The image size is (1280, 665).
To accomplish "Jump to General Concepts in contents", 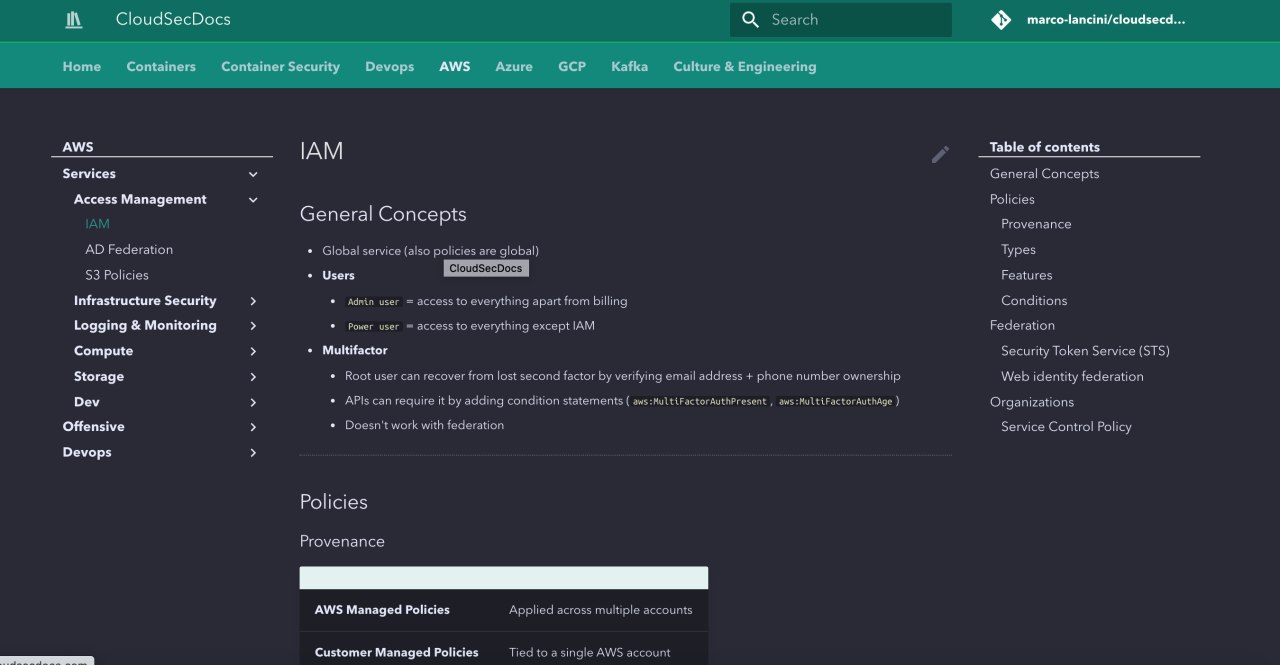I will click(1044, 173).
